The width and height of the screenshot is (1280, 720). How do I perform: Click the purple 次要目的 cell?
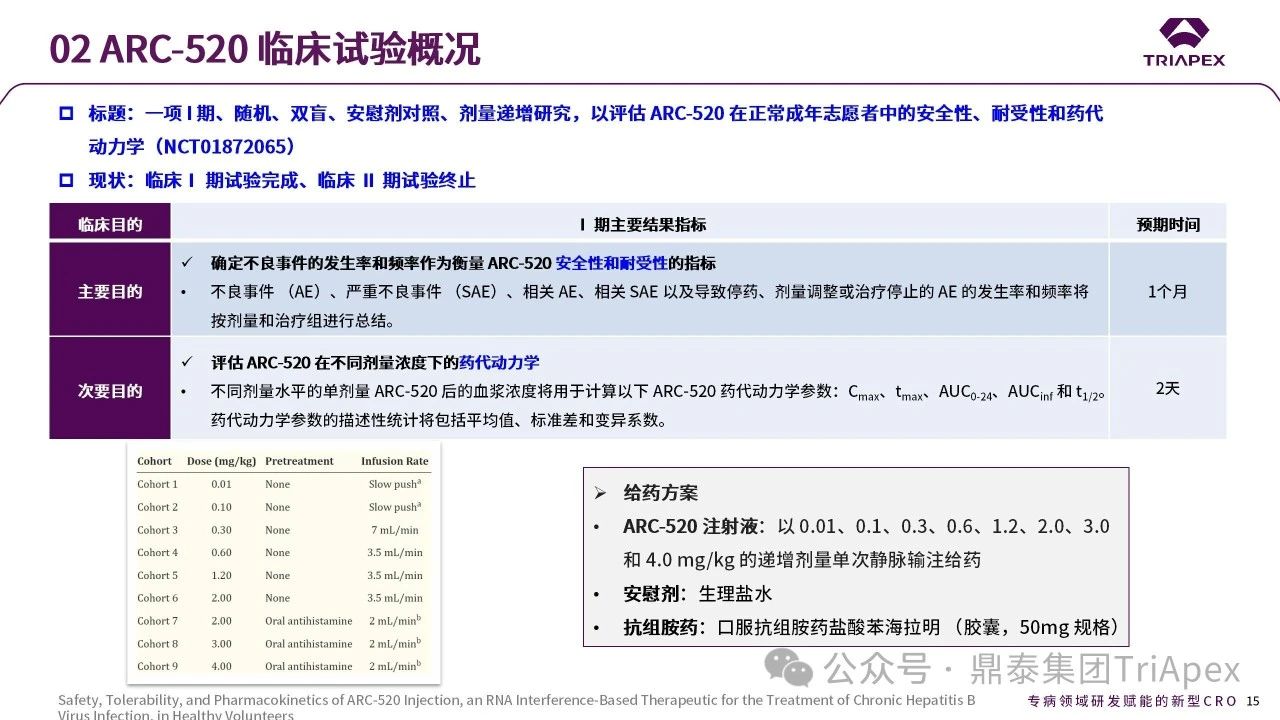tap(110, 391)
